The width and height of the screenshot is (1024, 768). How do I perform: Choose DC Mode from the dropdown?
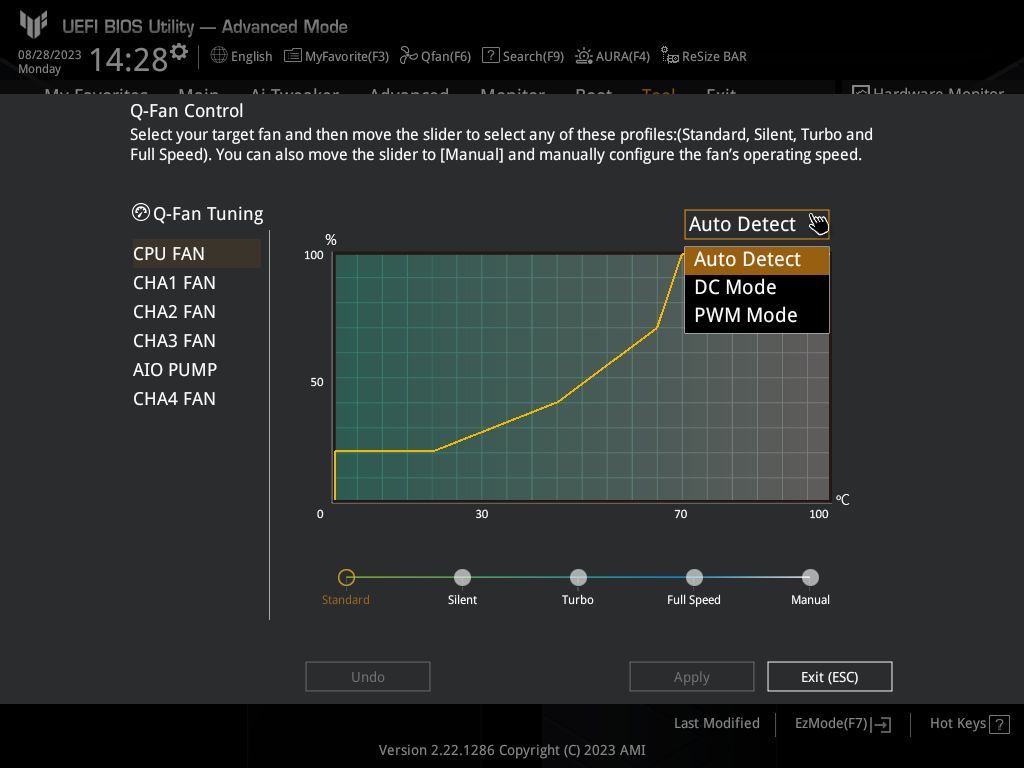756,287
